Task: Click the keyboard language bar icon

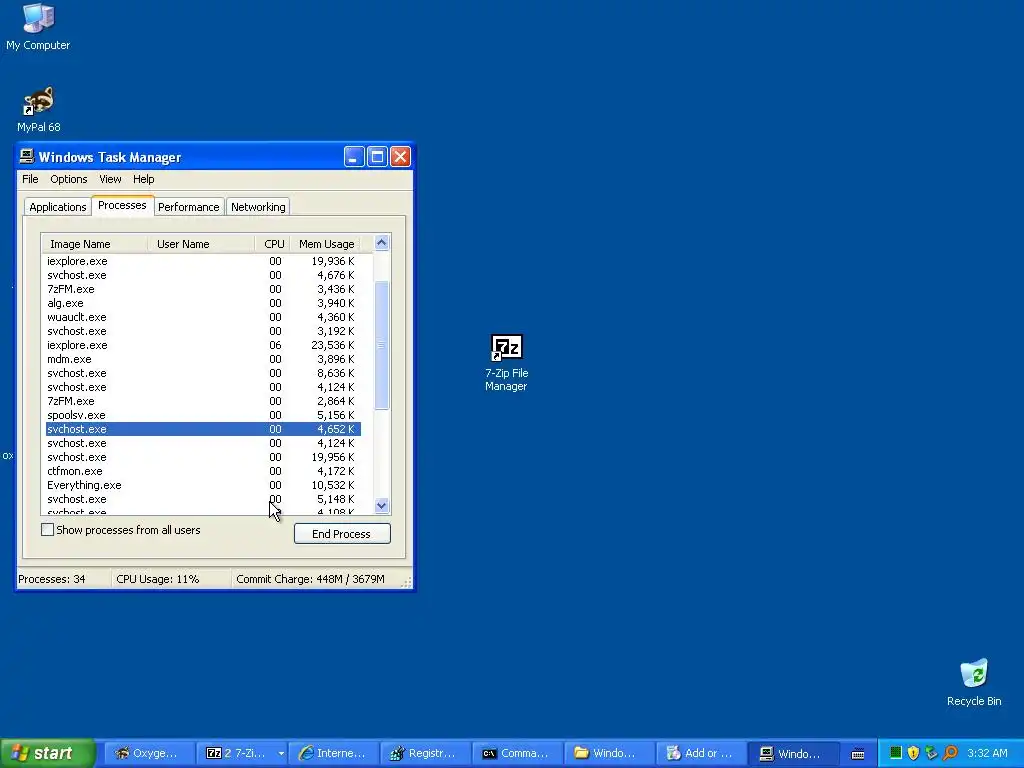Action: pos(858,754)
